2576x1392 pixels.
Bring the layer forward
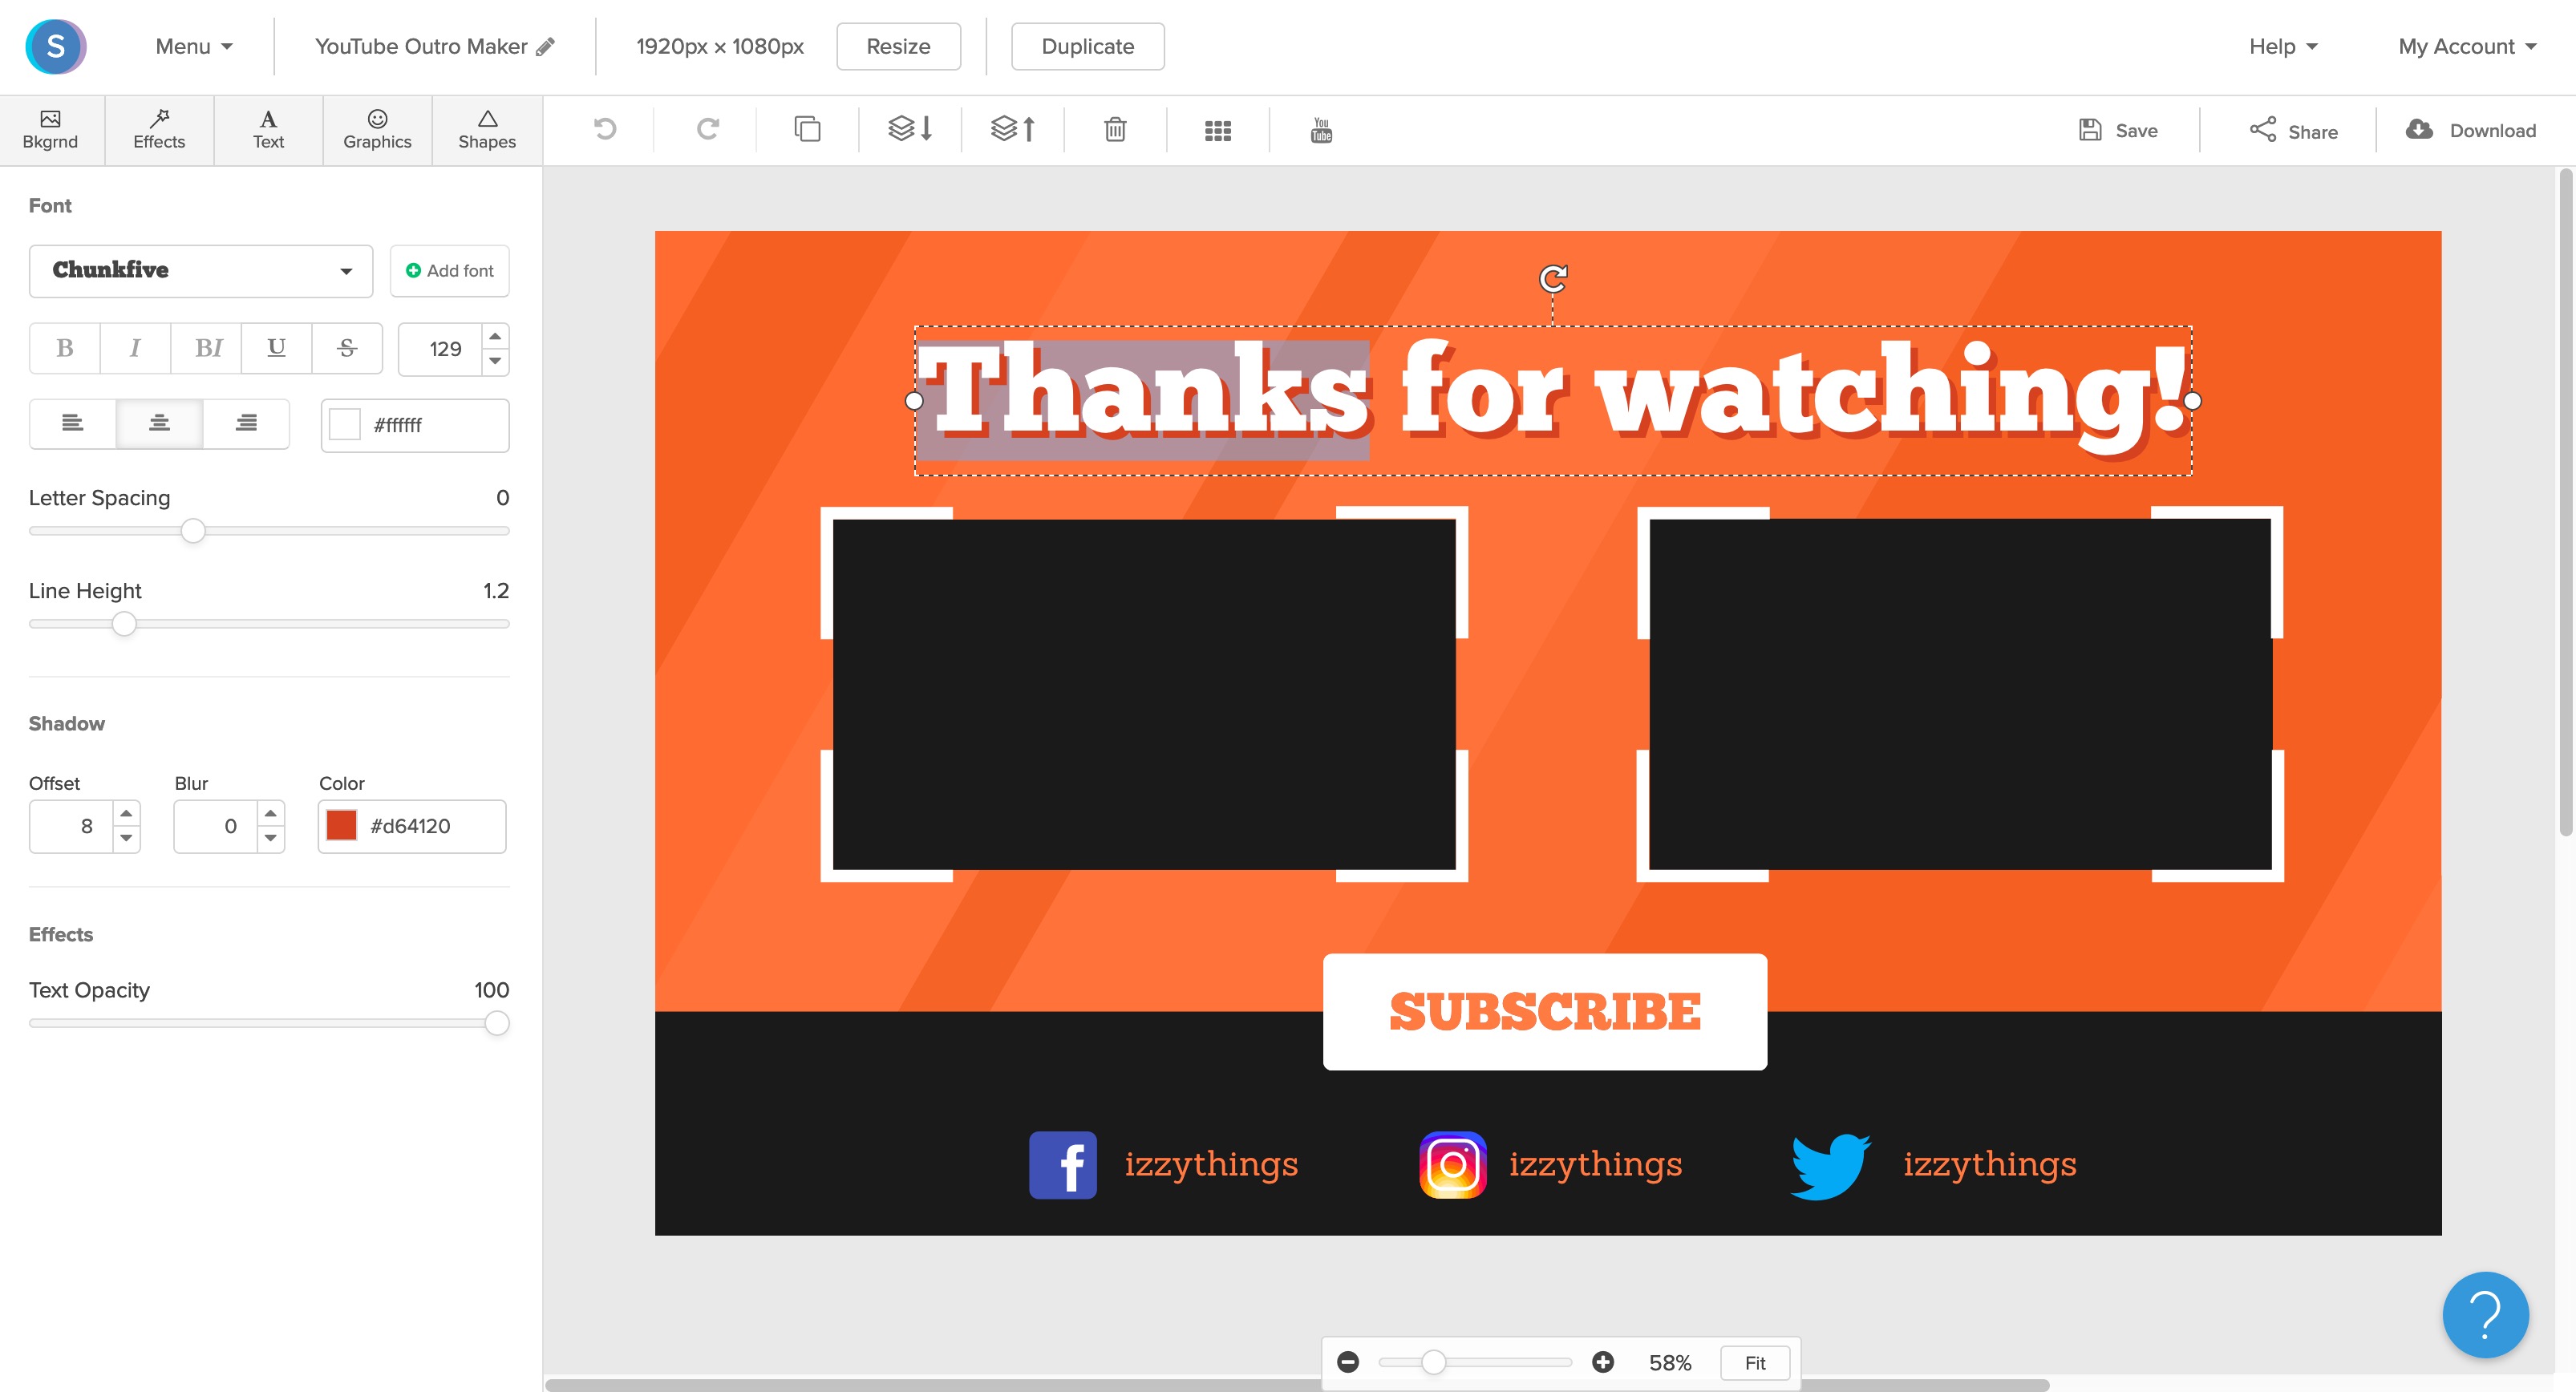pos(1013,129)
